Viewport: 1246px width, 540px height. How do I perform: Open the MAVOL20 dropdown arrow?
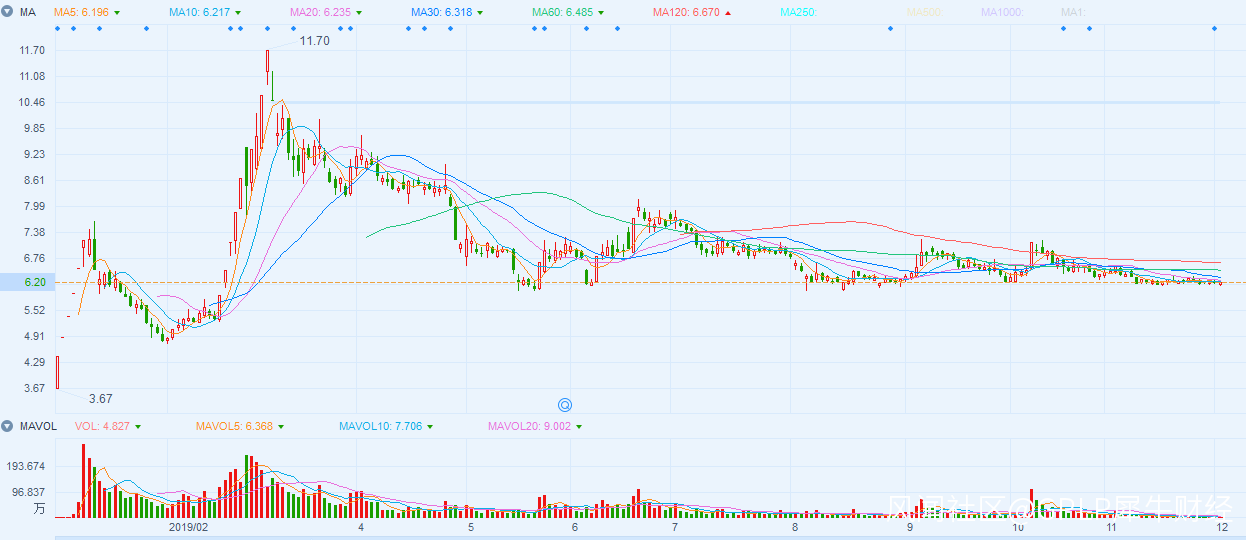click(579, 426)
